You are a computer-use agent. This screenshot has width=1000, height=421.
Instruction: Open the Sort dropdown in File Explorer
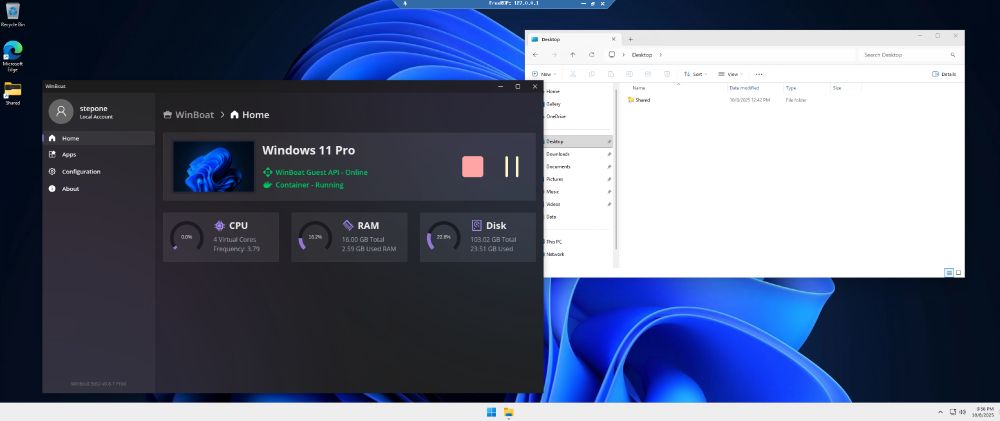695,74
